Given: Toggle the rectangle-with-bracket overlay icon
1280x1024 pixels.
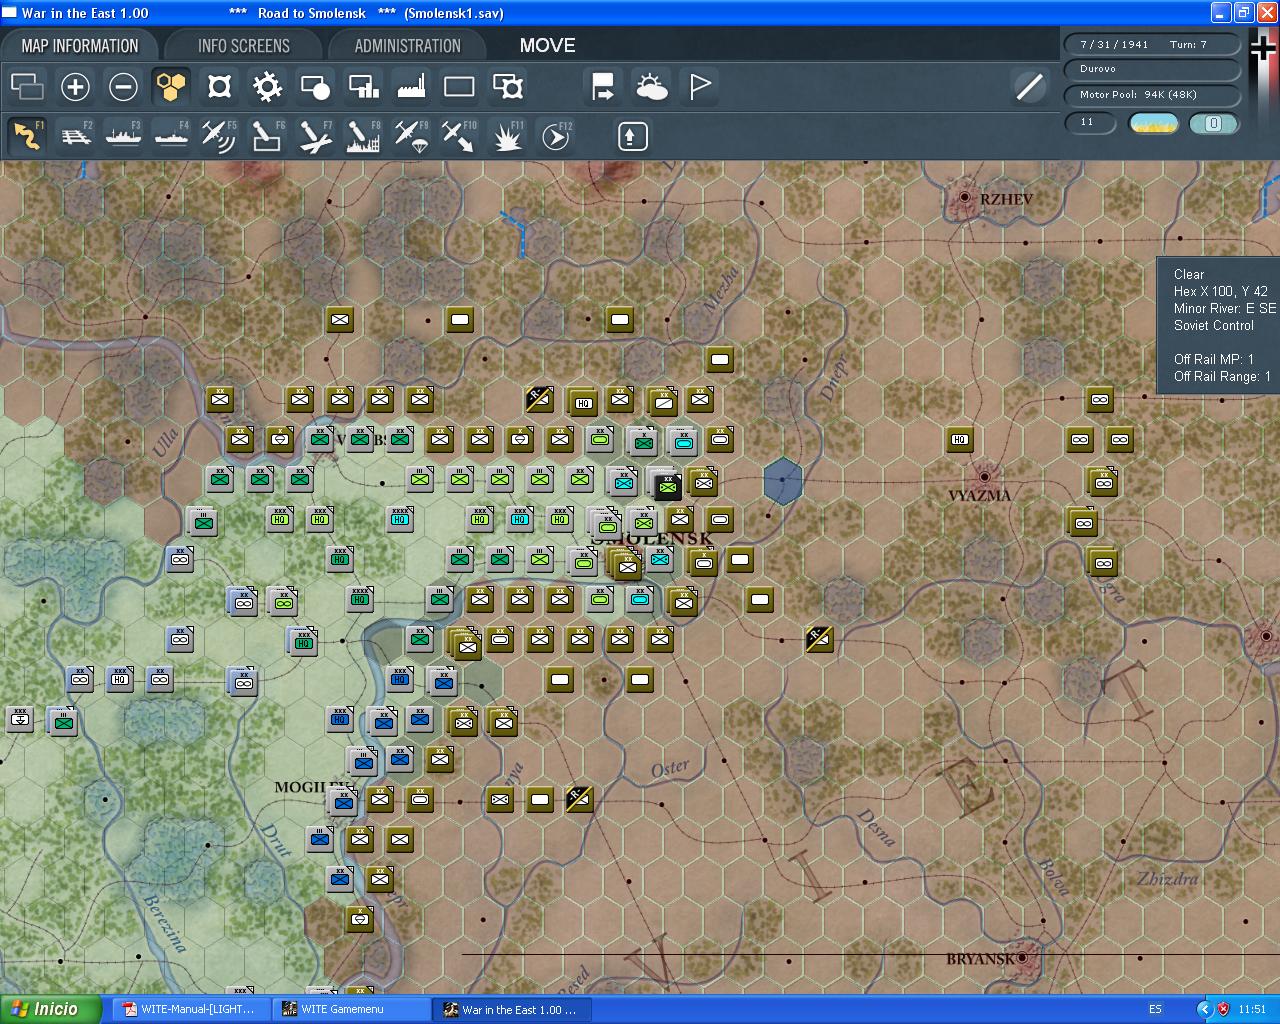Looking at the screenshot, I should click(x=507, y=87).
